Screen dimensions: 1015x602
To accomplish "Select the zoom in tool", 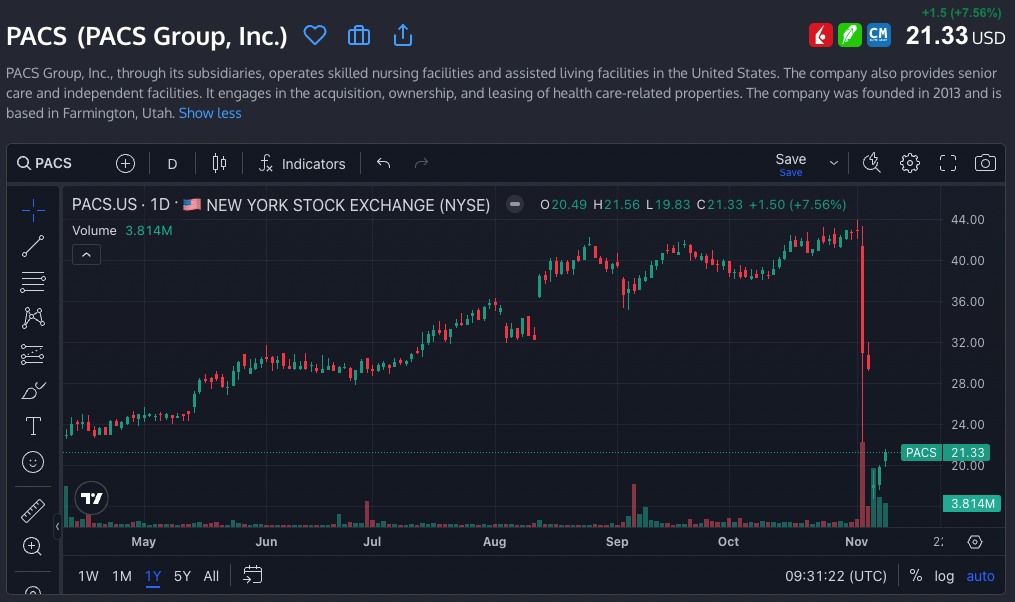I will pos(33,546).
